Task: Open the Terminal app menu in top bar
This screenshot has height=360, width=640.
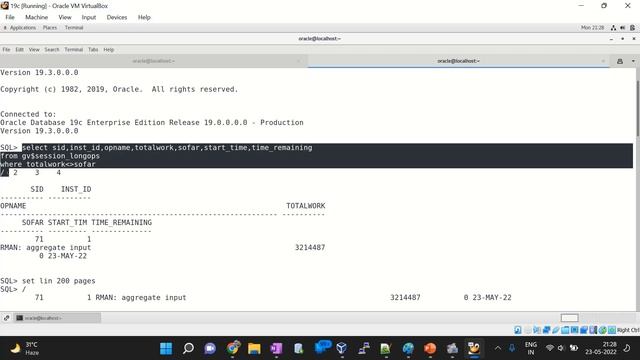Action: coord(74,28)
